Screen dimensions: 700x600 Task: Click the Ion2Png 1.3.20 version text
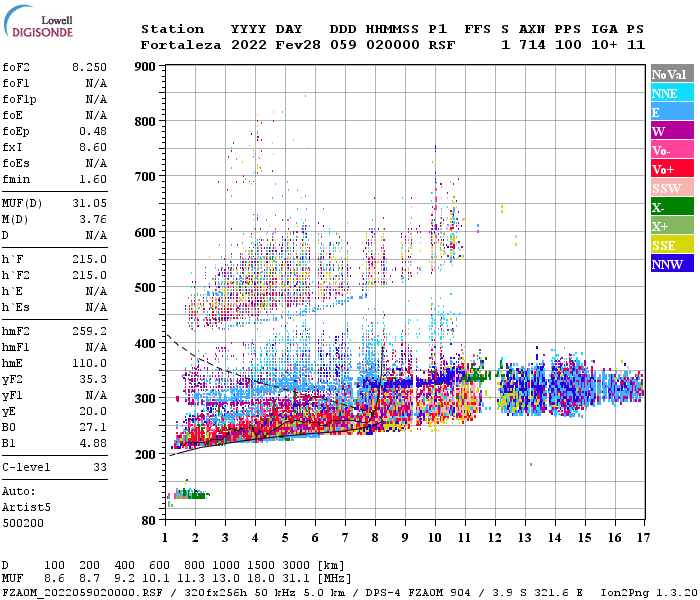pyautogui.click(x=649, y=593)
